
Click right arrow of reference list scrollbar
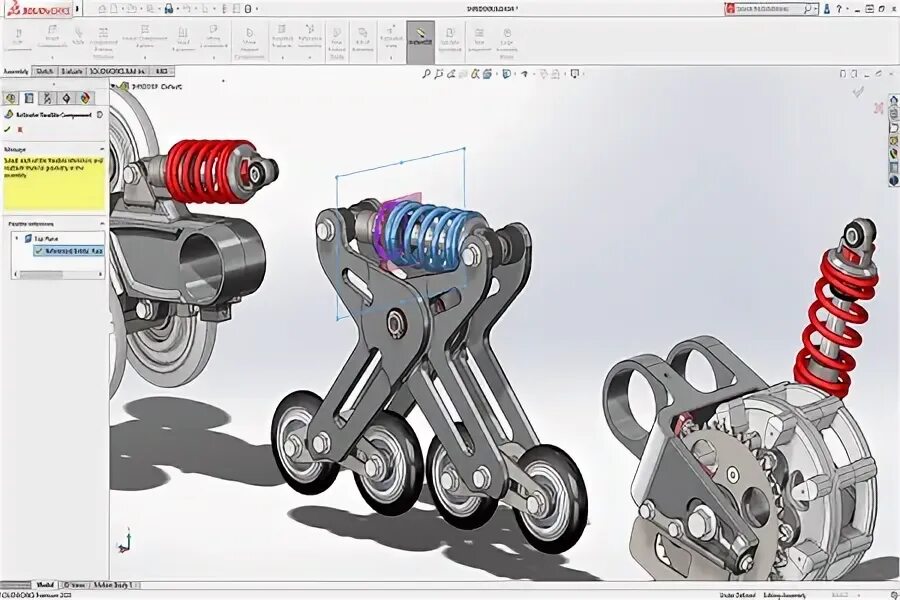pos(100,274)
